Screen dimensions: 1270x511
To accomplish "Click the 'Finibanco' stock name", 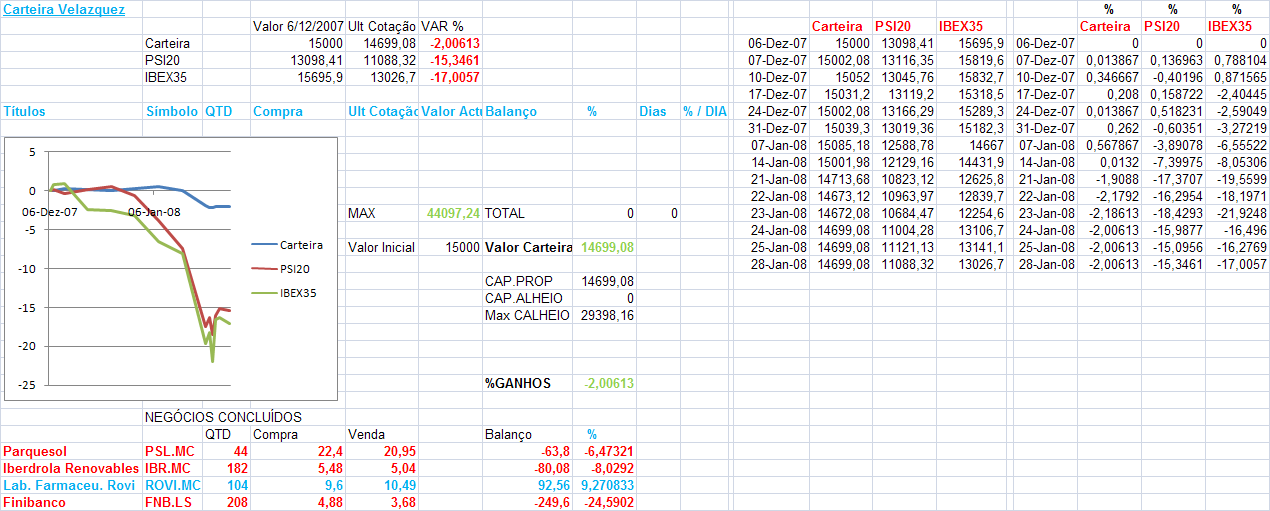I will click(x=34, y=502).
